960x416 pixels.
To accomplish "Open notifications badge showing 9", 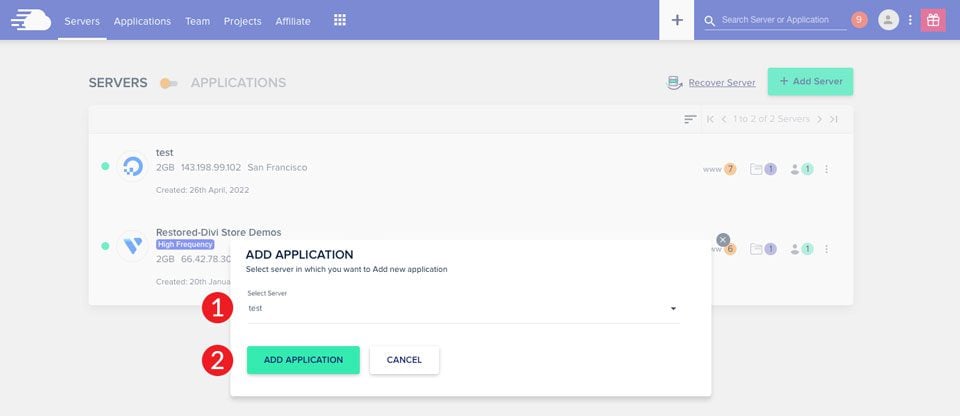I will [859, 20].
